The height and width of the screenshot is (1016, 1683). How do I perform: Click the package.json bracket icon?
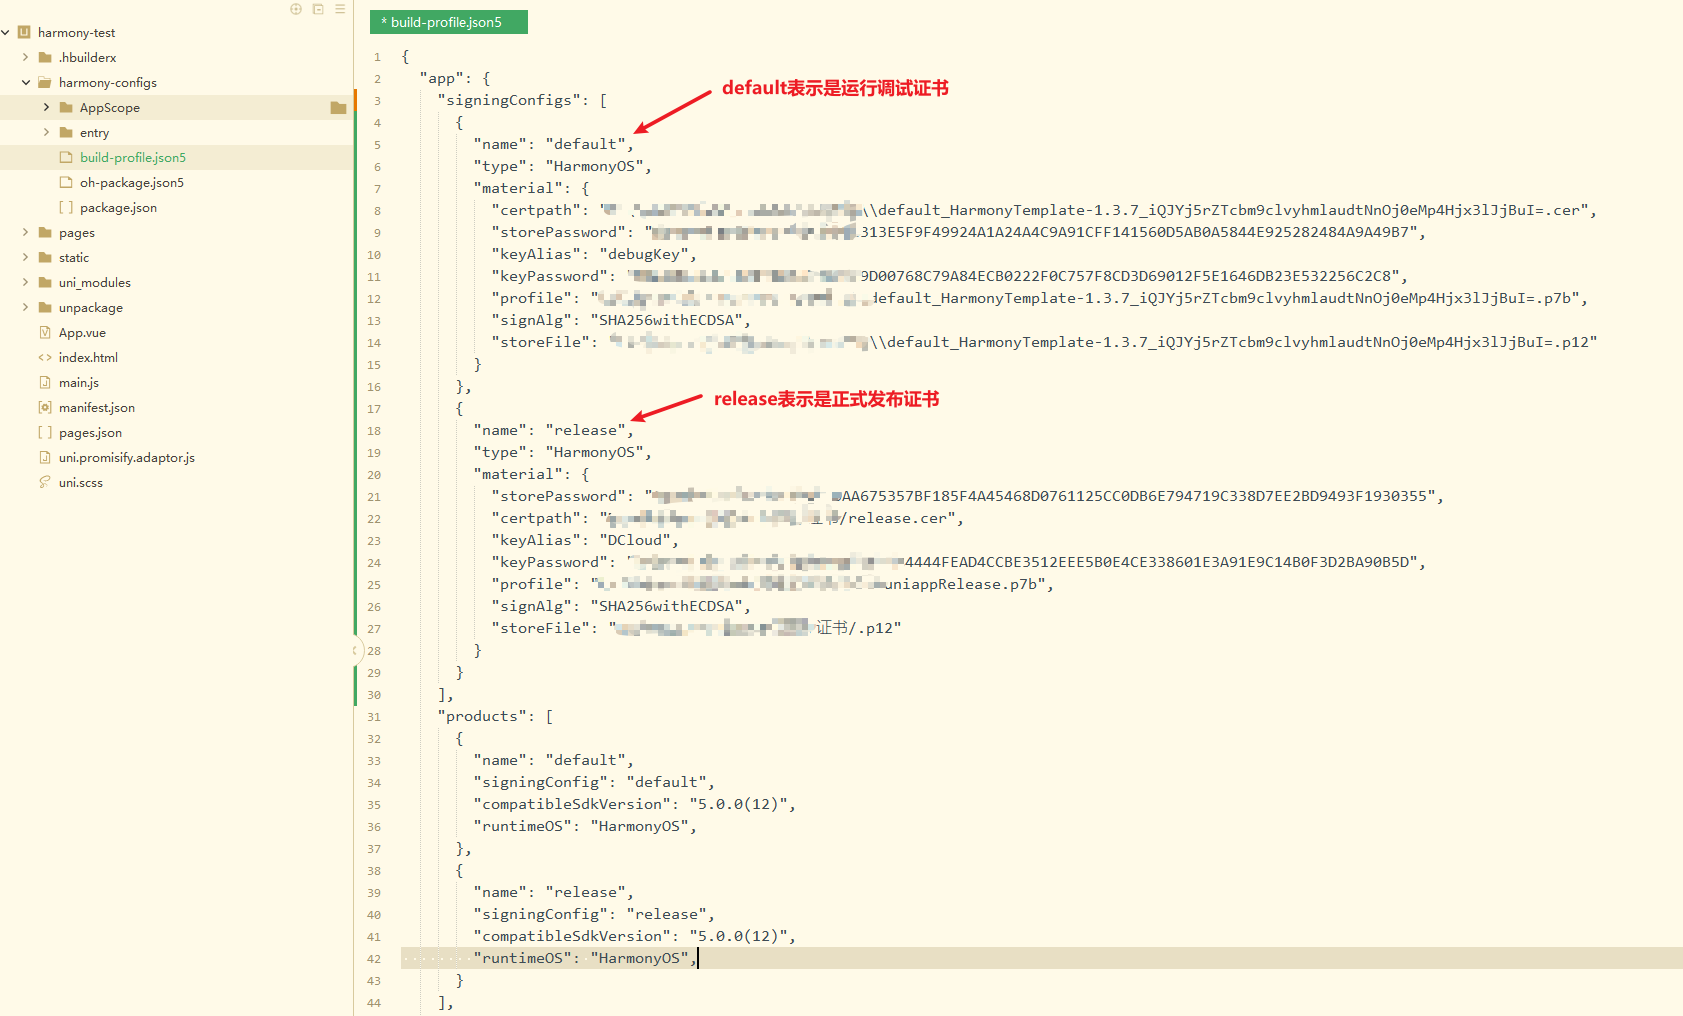tap(66, 208)
